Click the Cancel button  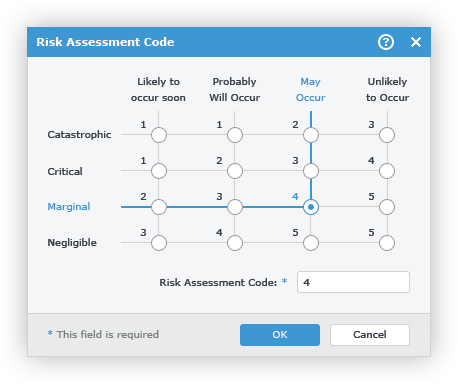click(x=370, y=335)
